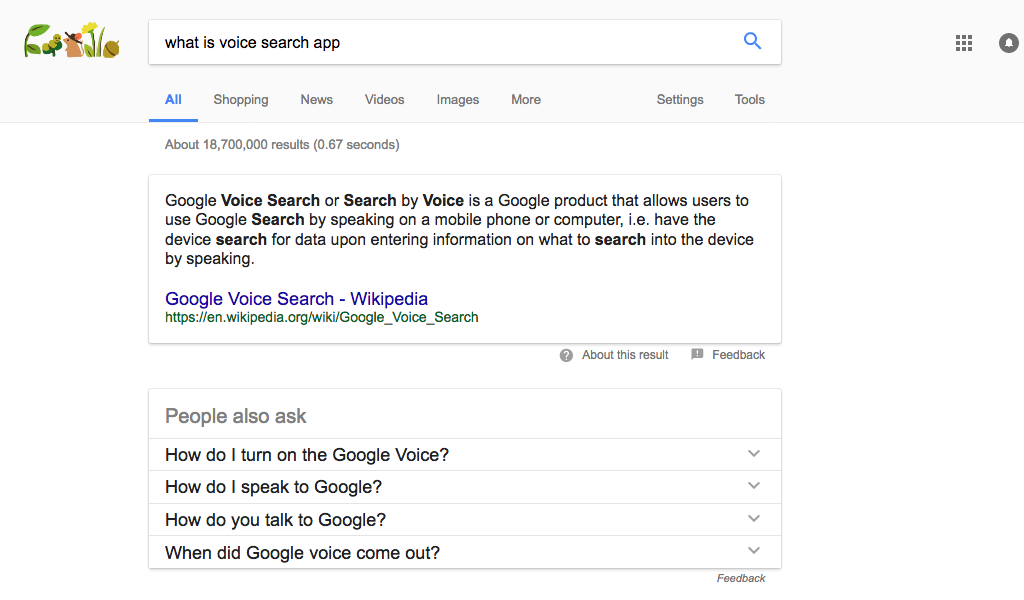Expand 'When did Google voice come out?' chevron
The width and height of the screenshot is (1024, 600).
tap(754, 550)
